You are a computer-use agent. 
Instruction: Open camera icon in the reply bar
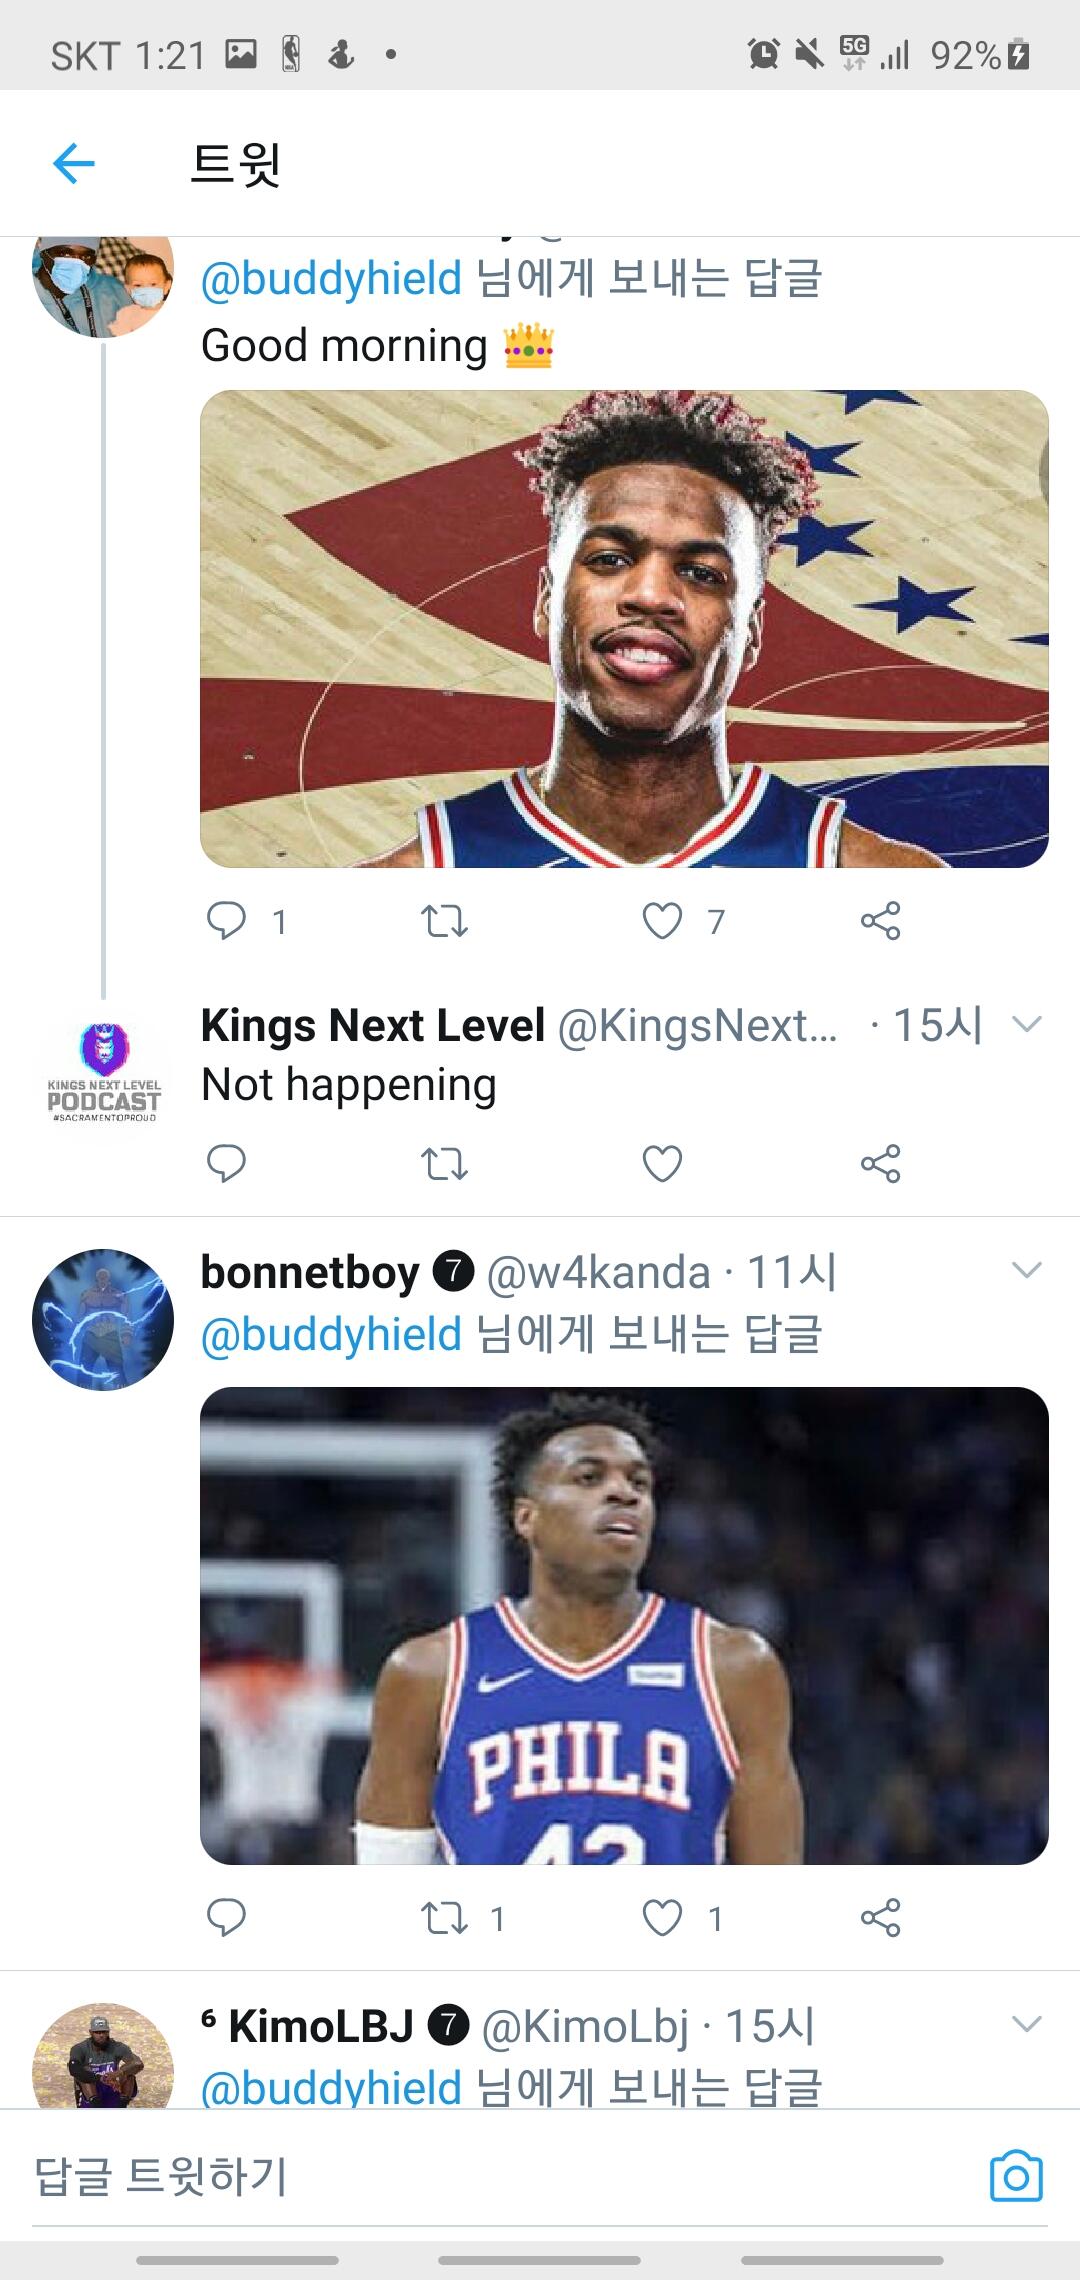(1015, 2176)
